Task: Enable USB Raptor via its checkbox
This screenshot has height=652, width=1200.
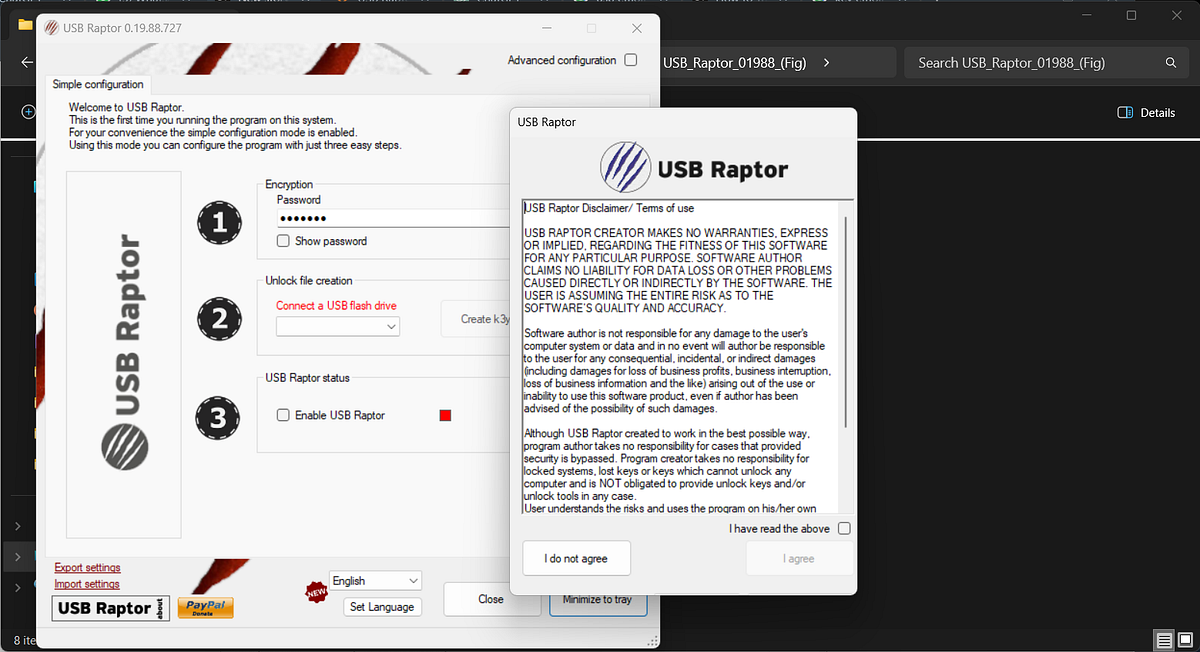Action: [282, 415]
